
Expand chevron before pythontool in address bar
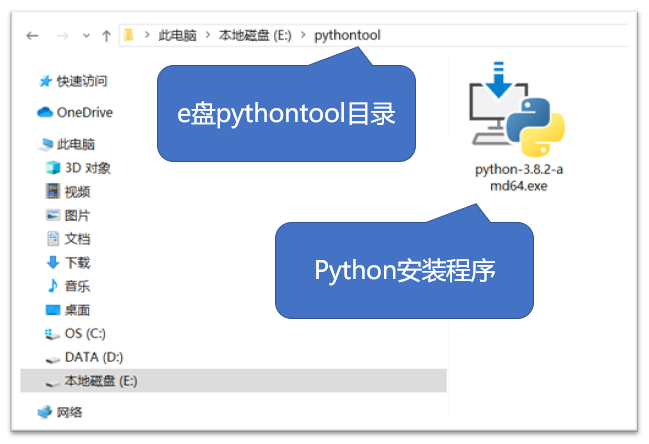click(x=303, y=35)
